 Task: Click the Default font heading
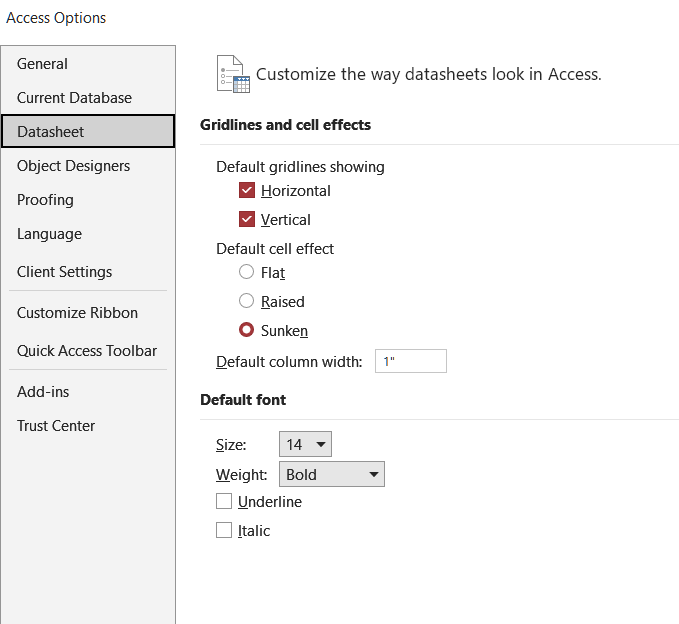pos(243,400)
